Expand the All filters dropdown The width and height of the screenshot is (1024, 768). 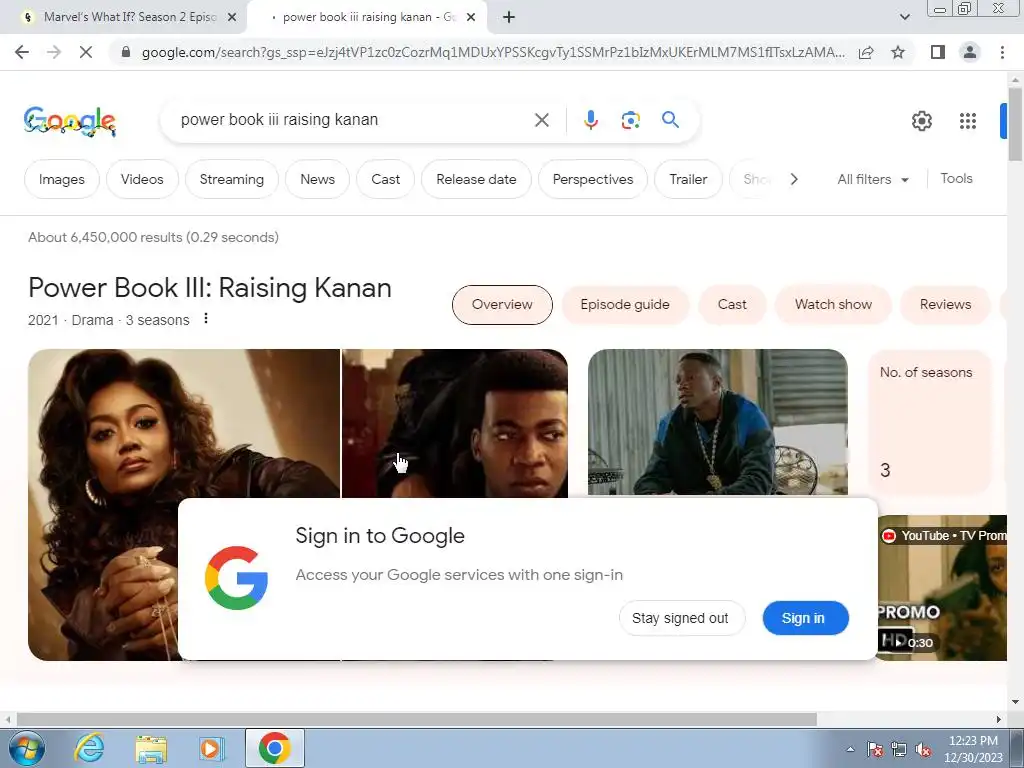pos(873,180)
